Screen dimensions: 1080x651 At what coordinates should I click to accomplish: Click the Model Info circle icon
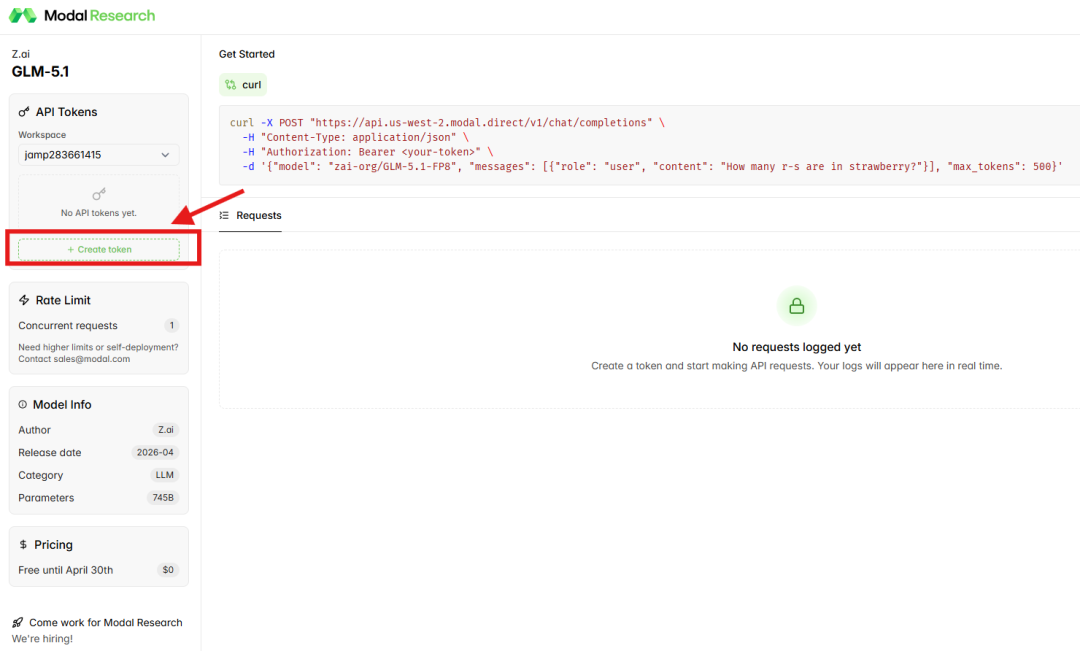(23, 404)
